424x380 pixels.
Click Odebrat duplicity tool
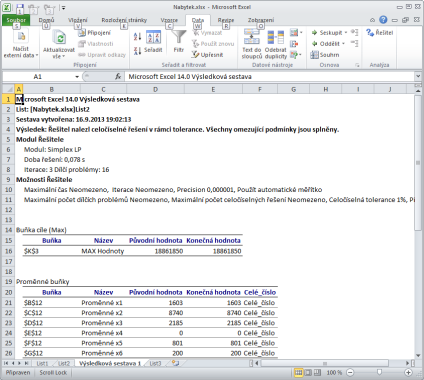pyautogui.click(x=276, y=44)
